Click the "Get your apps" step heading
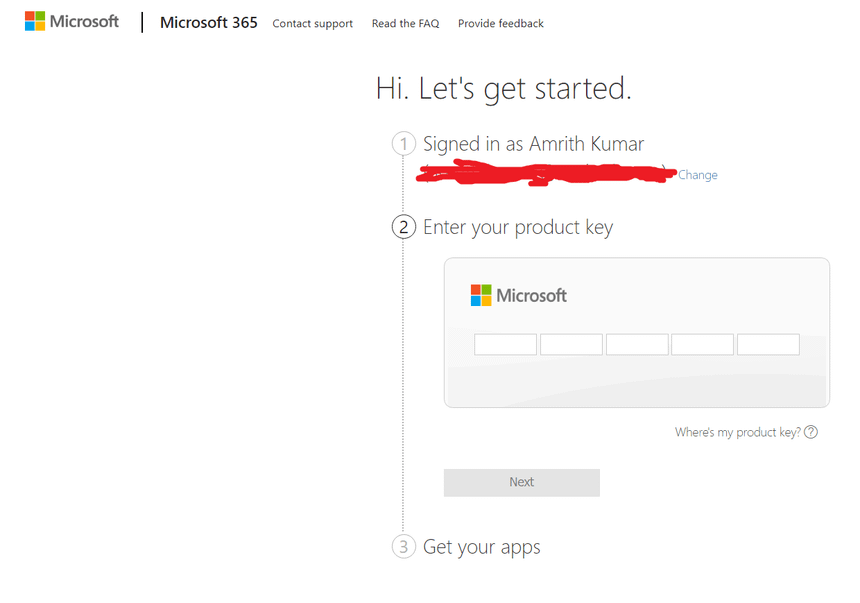The width and height of the screenshot is (860, 603). (x=481, y=547)
